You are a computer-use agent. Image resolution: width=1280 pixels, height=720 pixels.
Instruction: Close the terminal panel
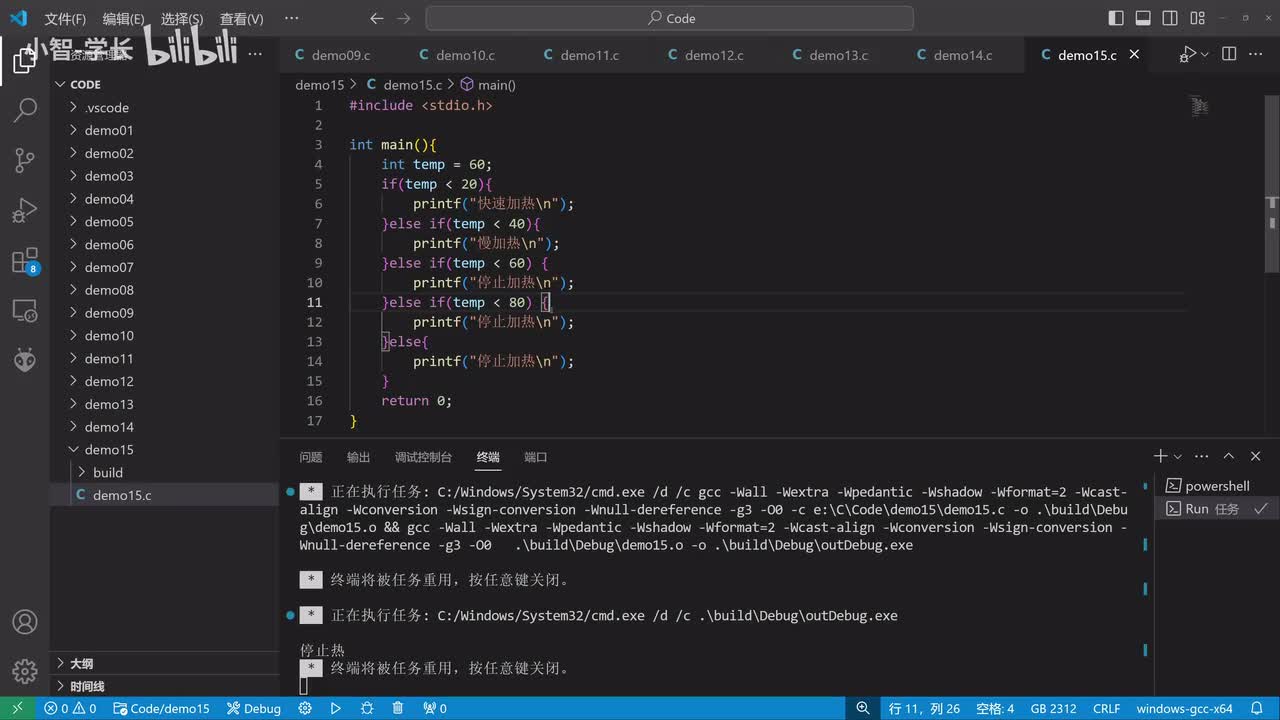1256,456
